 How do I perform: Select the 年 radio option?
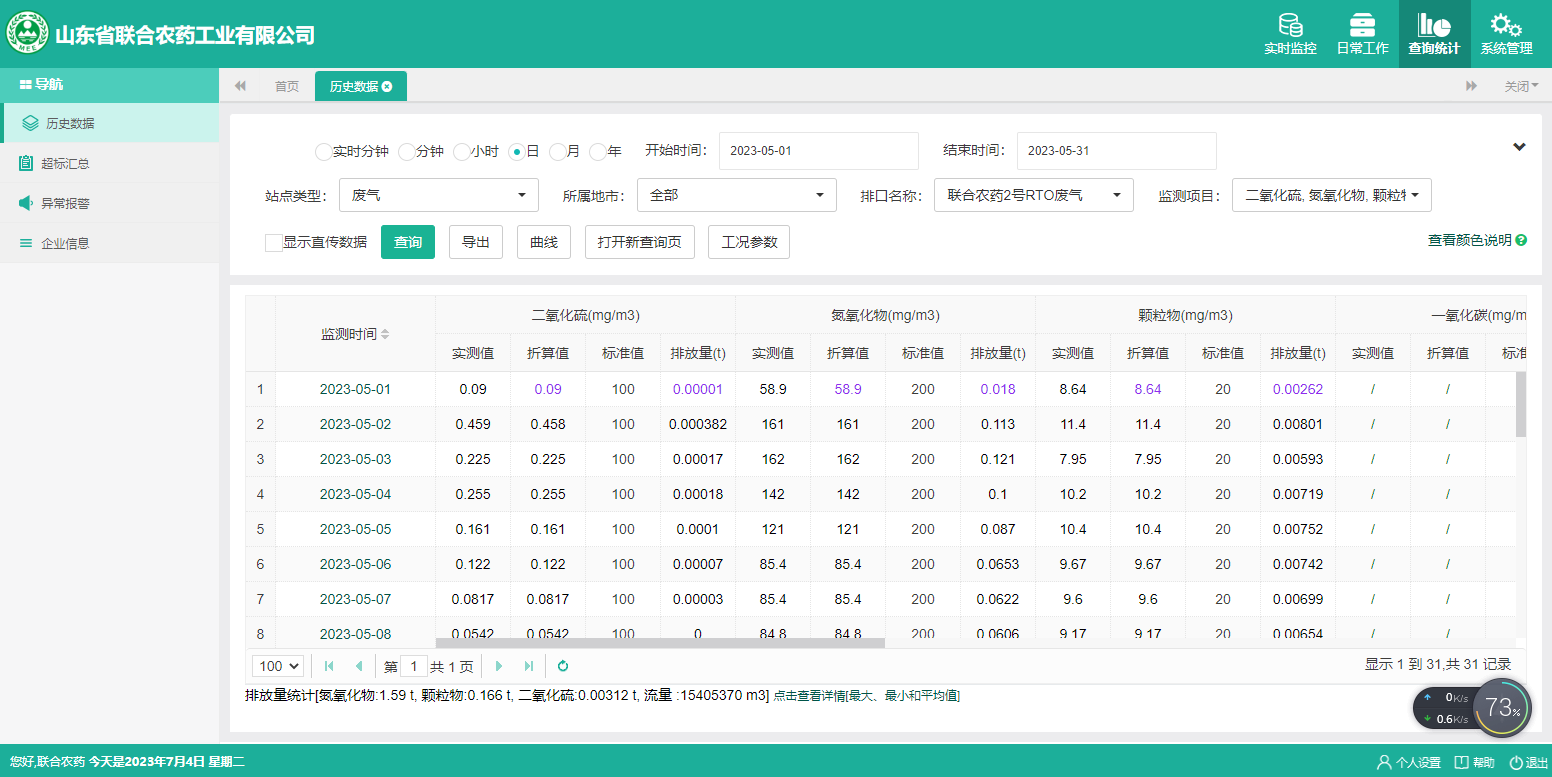tap(597, 152)
